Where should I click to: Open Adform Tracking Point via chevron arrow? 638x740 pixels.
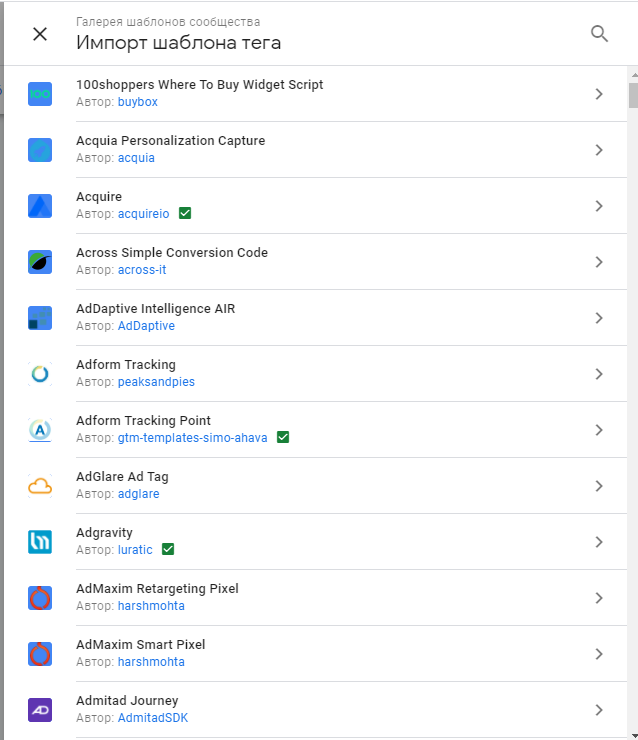pyautogui.click(x=599, y=430)
